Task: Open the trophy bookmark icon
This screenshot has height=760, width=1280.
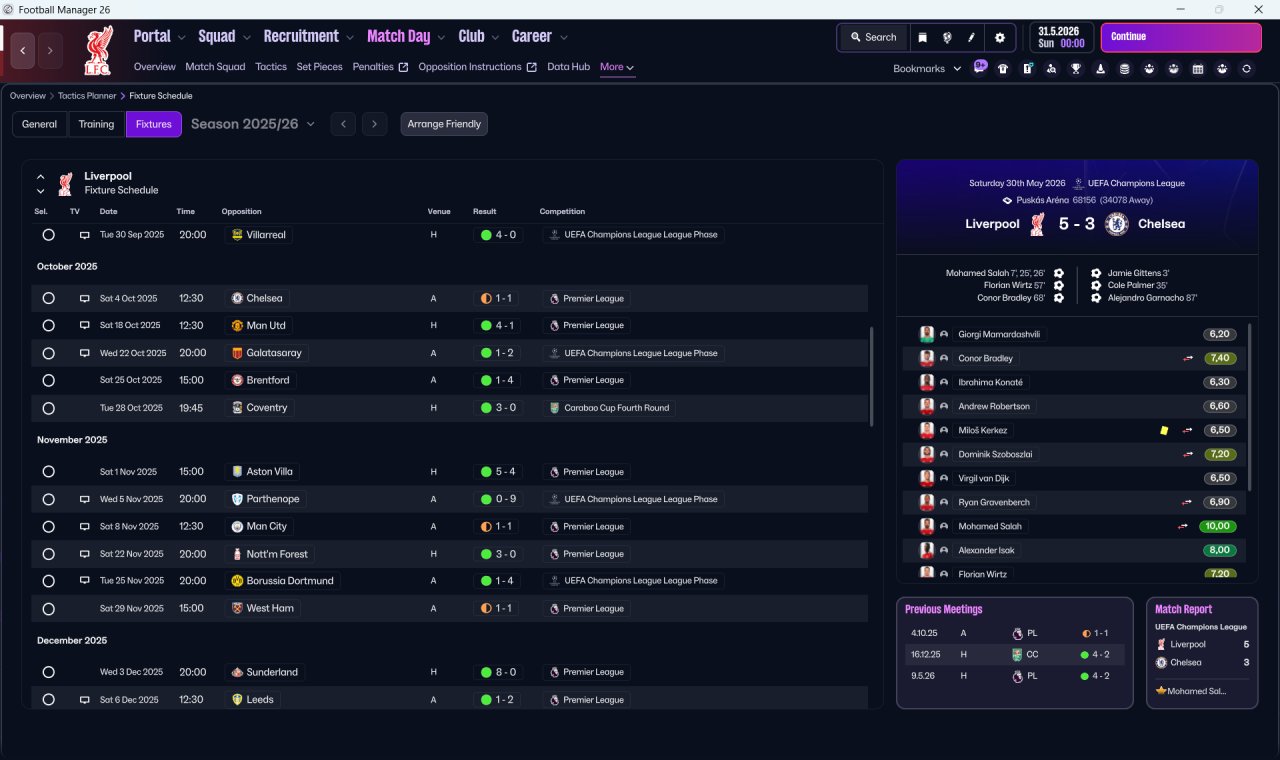Action: pyautogui.click(x=1076, y=69)
